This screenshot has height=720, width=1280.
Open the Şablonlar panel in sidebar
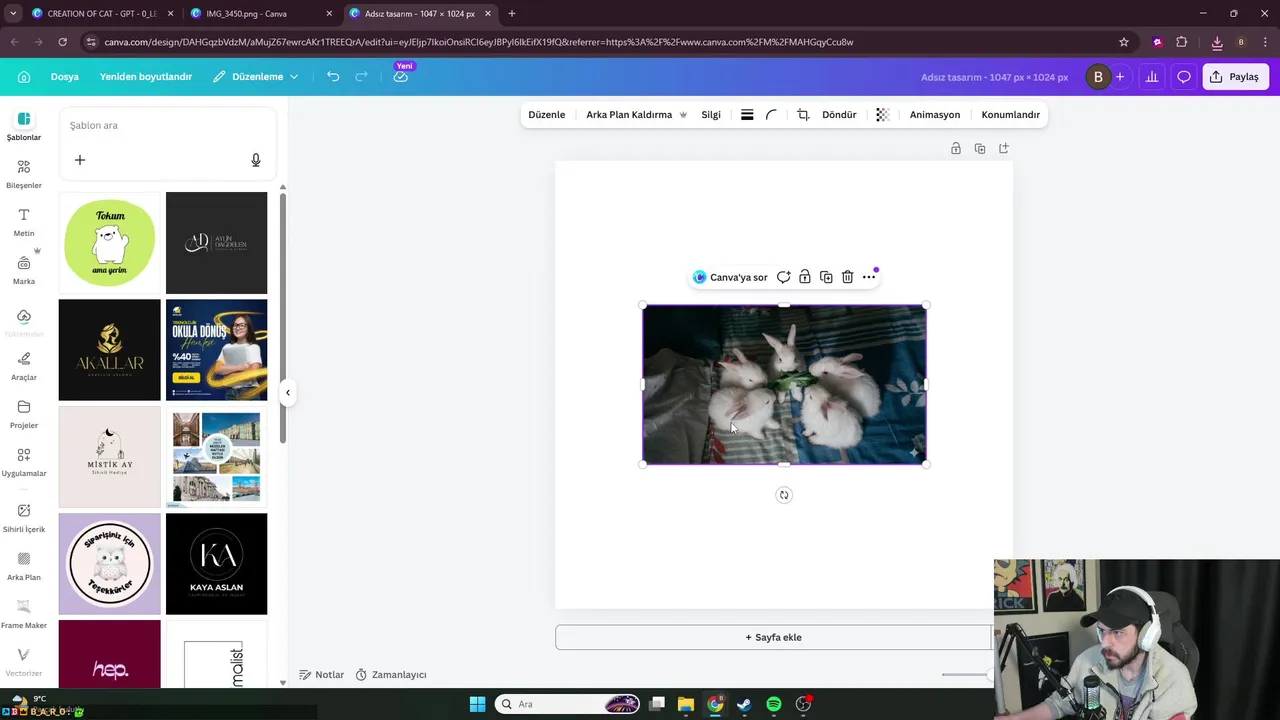coord(24,126)
